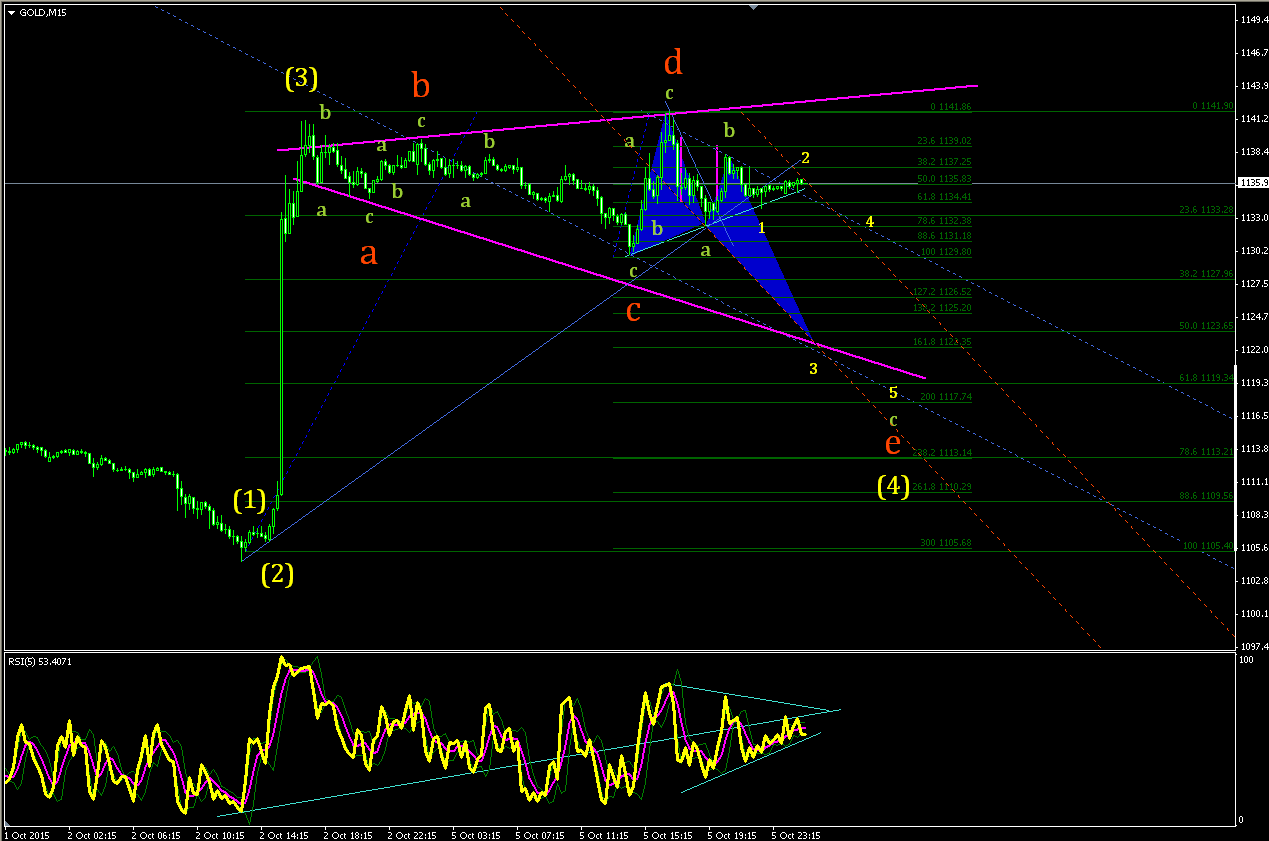The width and height of the screenshot is (1269, 841).
Task: Click price axis label 1146.7
Action: 1255,53
